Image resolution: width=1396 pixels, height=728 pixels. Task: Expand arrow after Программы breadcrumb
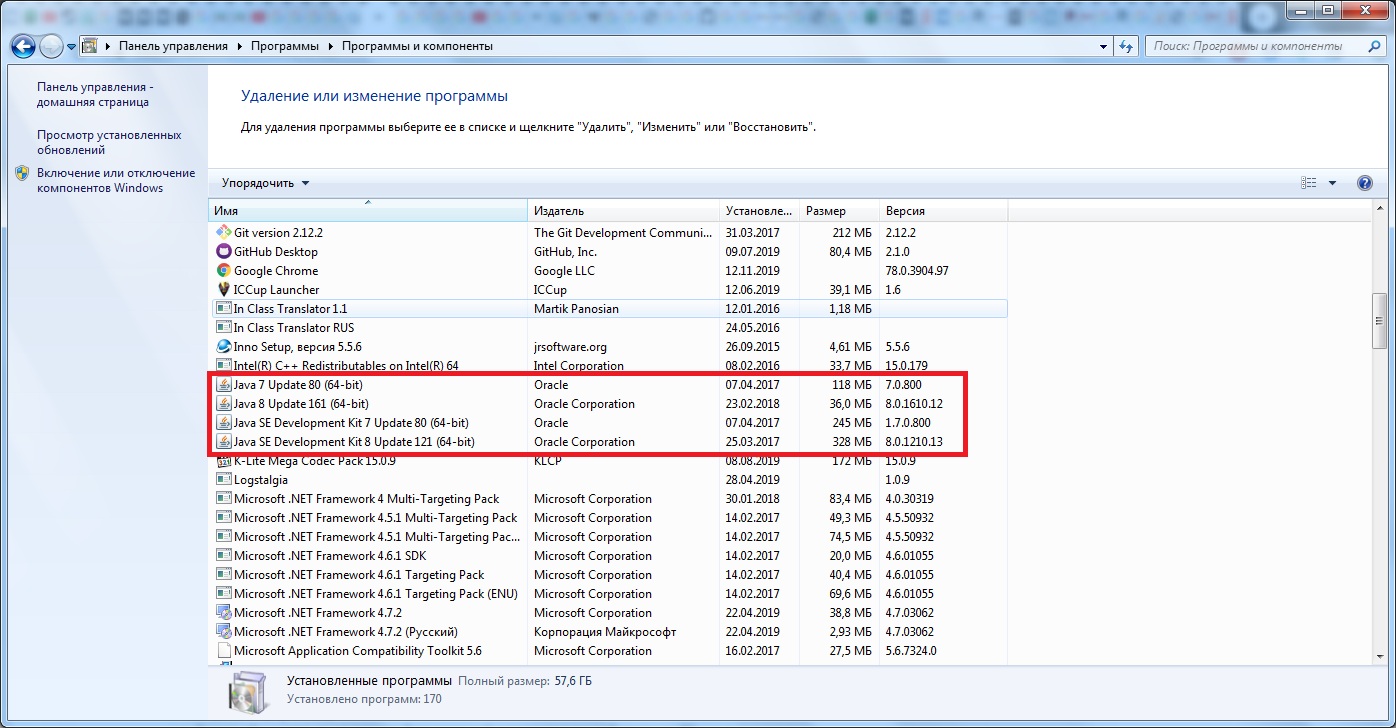click(x=329, y=46)
